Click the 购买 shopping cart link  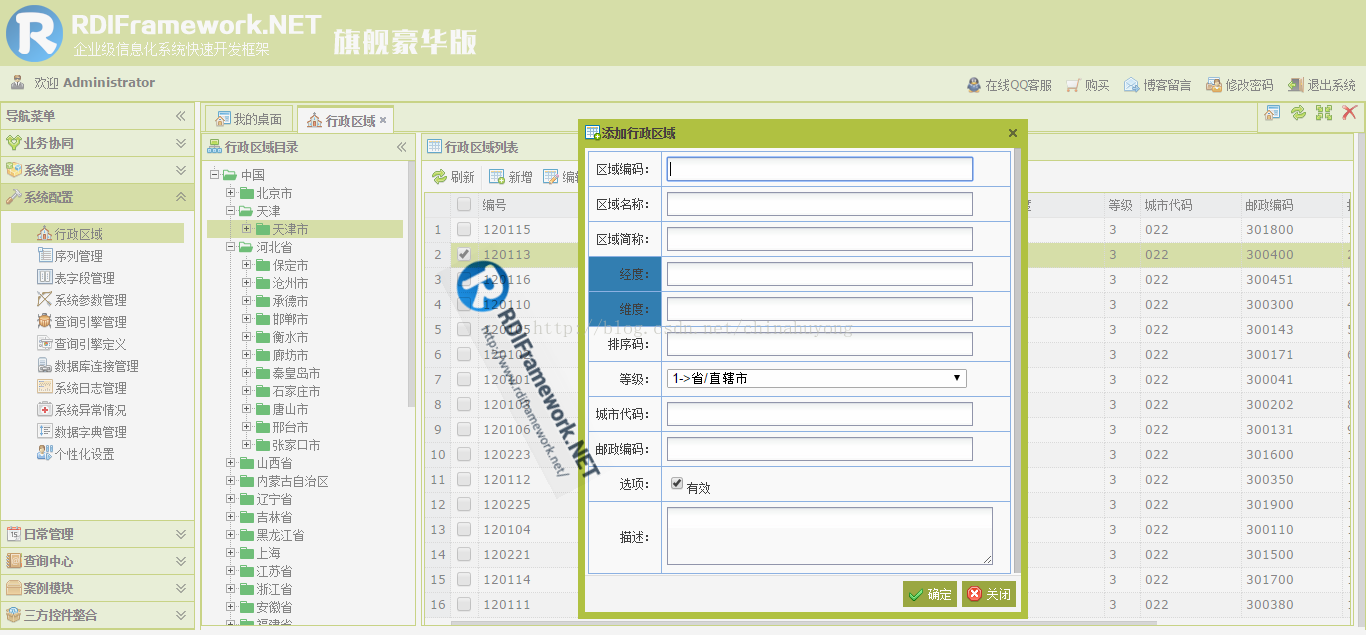(x=1088, y=85)
